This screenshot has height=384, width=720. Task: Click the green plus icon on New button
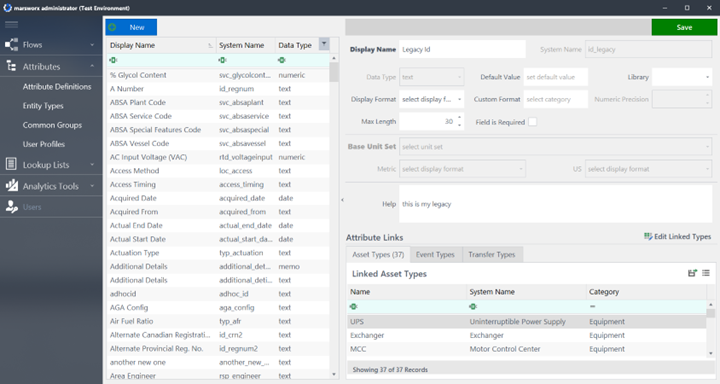[112, 27]
